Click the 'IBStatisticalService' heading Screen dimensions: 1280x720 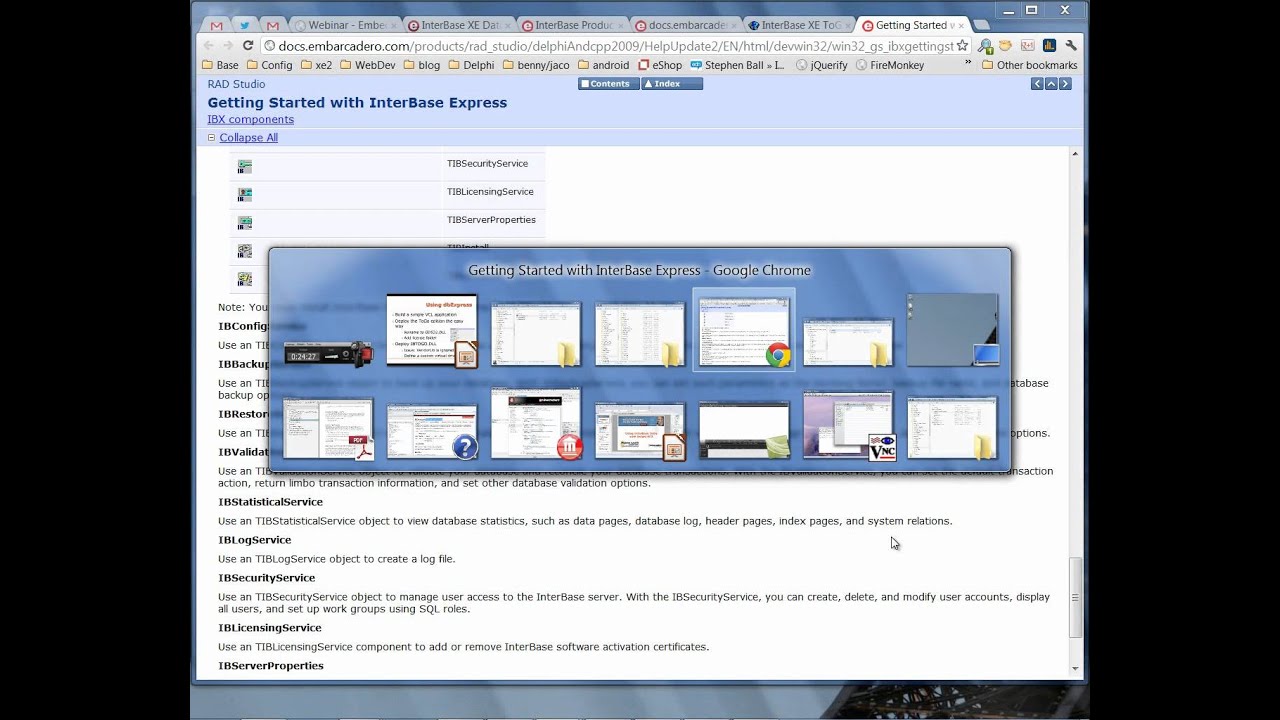(271, 502)
